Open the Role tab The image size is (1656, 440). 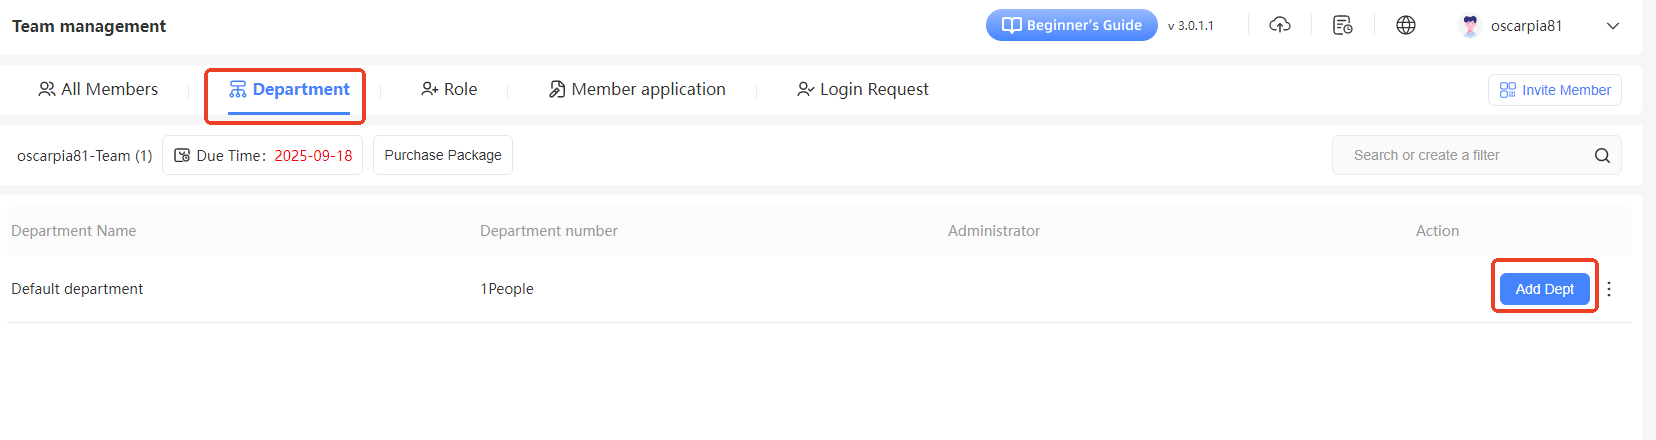coord(449,89)
